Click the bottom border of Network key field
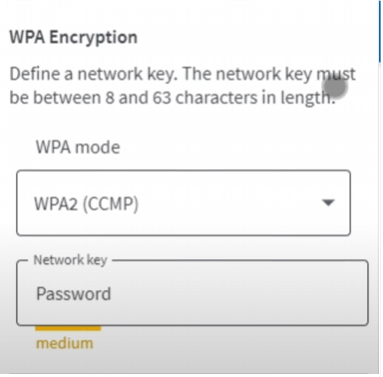Screen dimensions: 383x377 pos(192,325)
